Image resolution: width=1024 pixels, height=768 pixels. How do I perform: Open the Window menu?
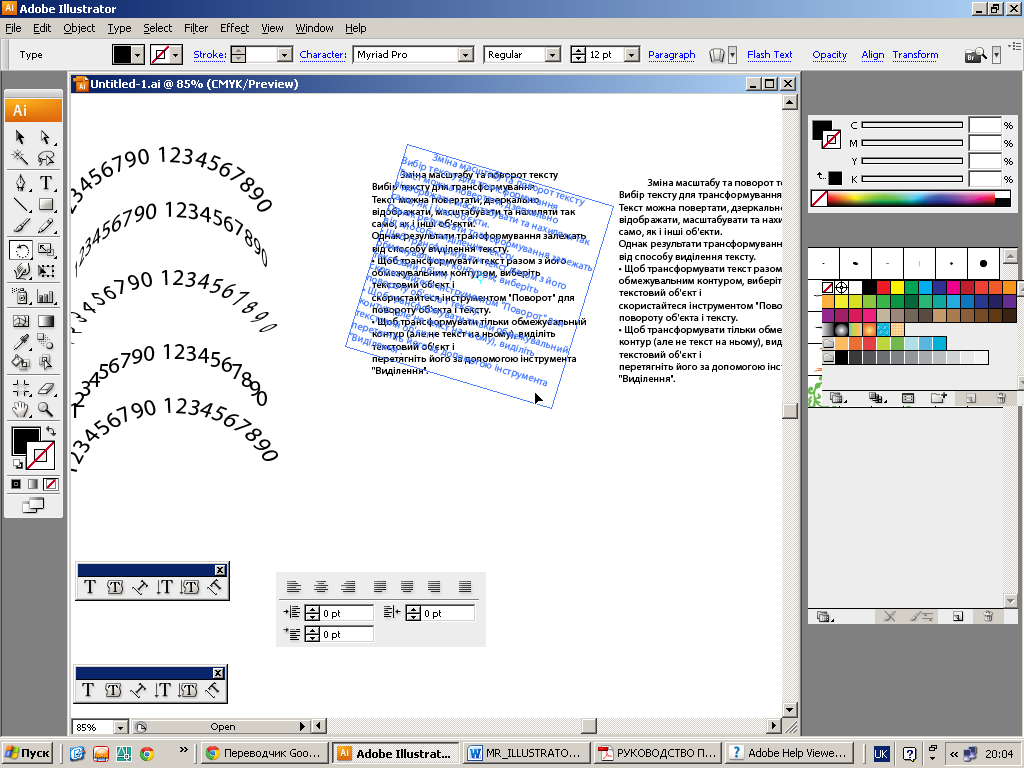coord(314,28)
